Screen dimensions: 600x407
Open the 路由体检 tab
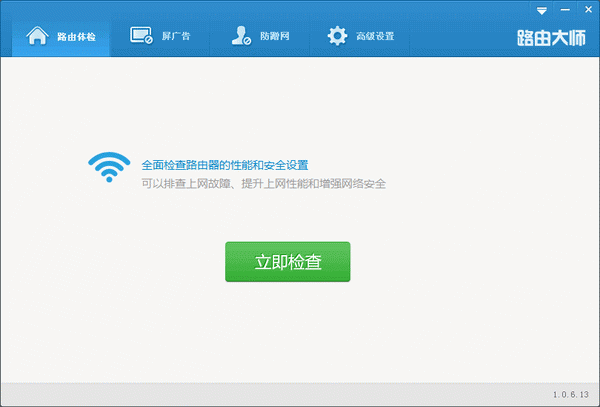[61, 37]
